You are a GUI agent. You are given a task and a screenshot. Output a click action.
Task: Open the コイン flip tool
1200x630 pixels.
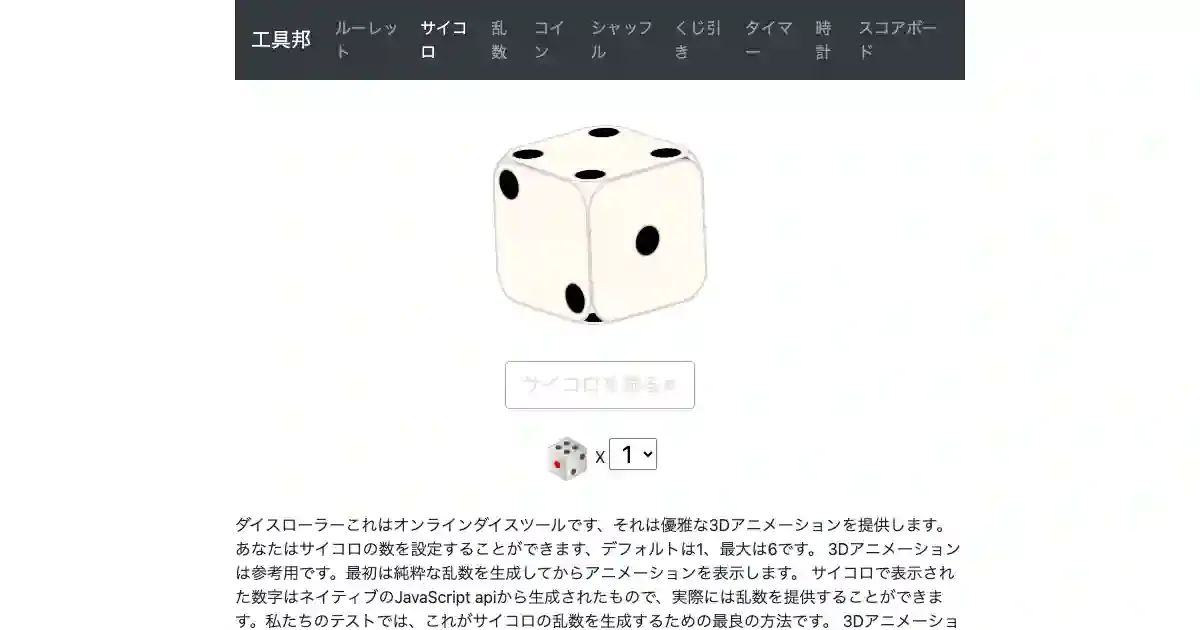point(549,40)
